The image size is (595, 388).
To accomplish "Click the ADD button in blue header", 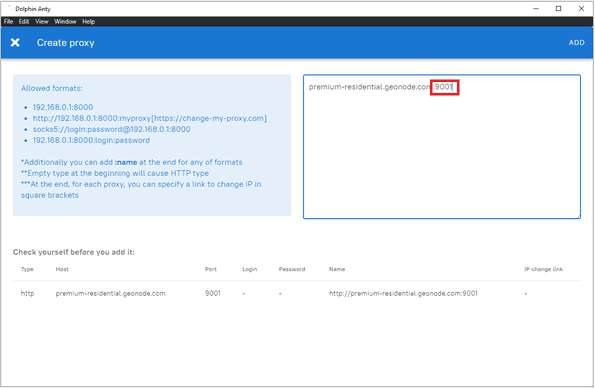I will point(576,43).
